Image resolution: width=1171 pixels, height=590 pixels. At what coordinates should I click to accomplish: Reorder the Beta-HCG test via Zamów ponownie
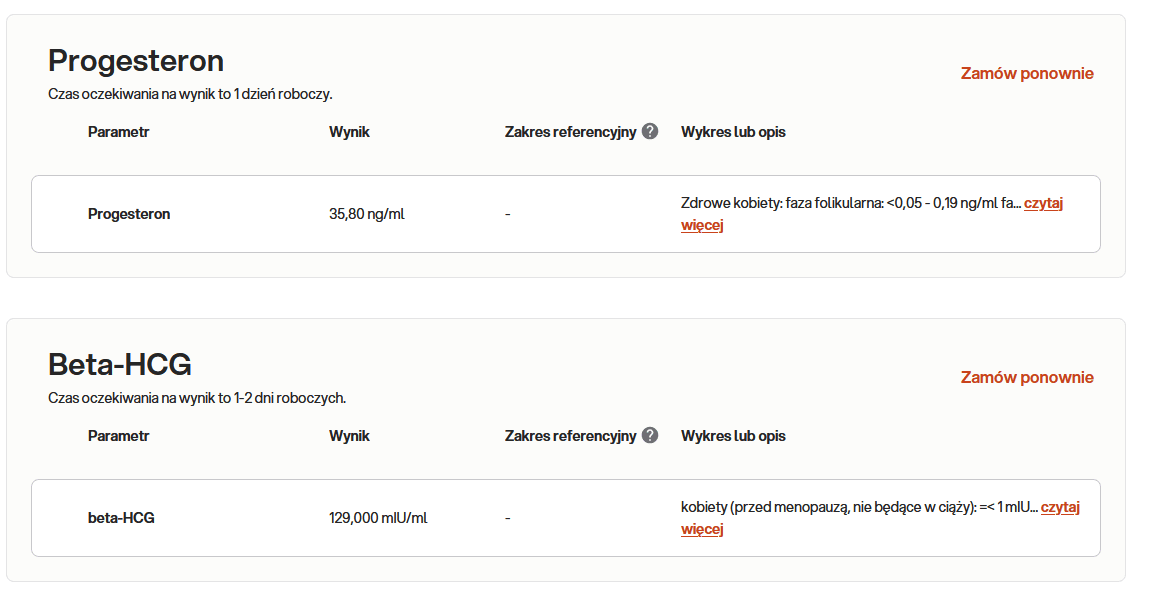click(1027, 377)
